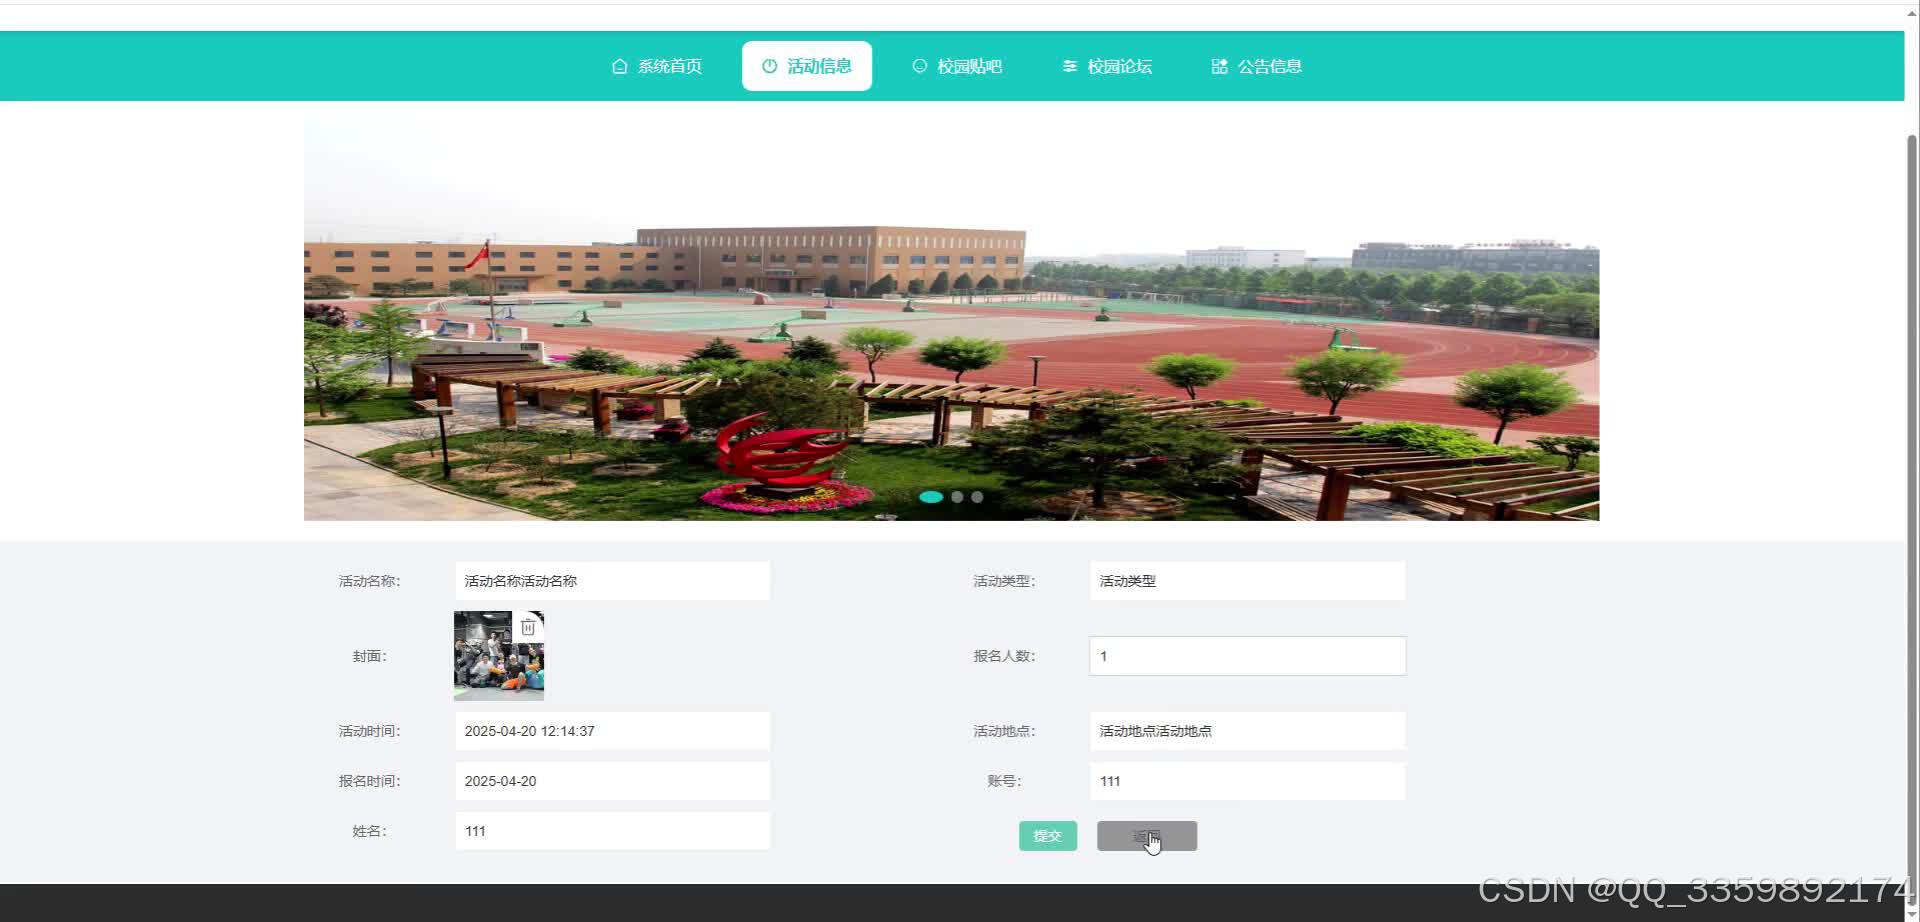Select the second carousel indicator dot

click(x=957, y=497)
